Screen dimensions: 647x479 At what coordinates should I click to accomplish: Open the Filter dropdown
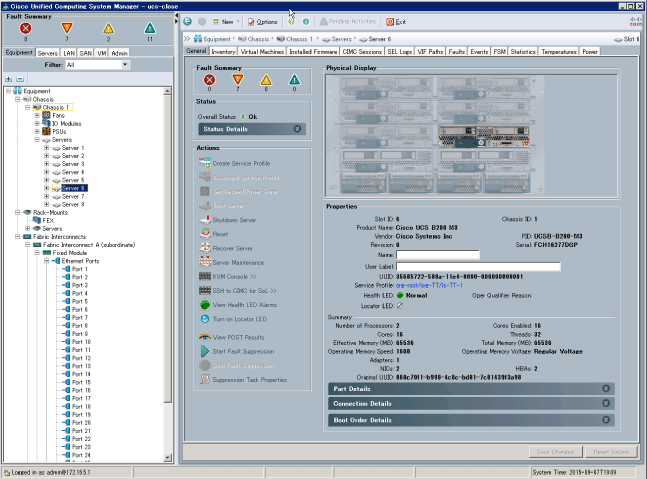click(97, 65)
